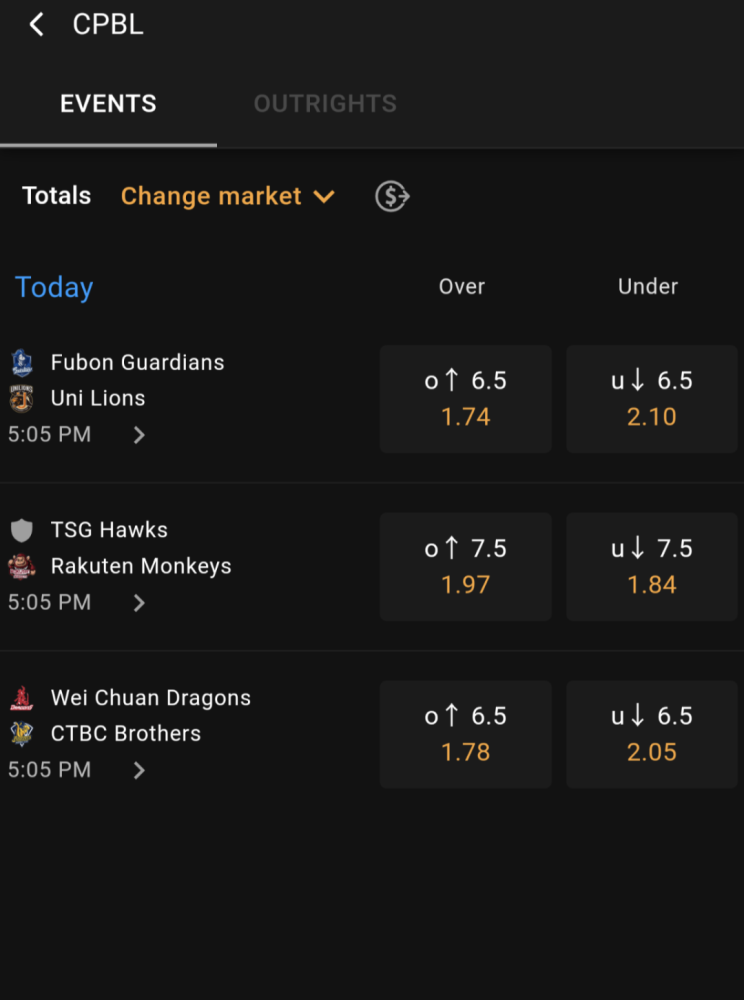The image size is (744, 1000).
Task: Expand Wei Chuan Dragons vs CTBC Brothers chevron
Action: coord(138,770)
